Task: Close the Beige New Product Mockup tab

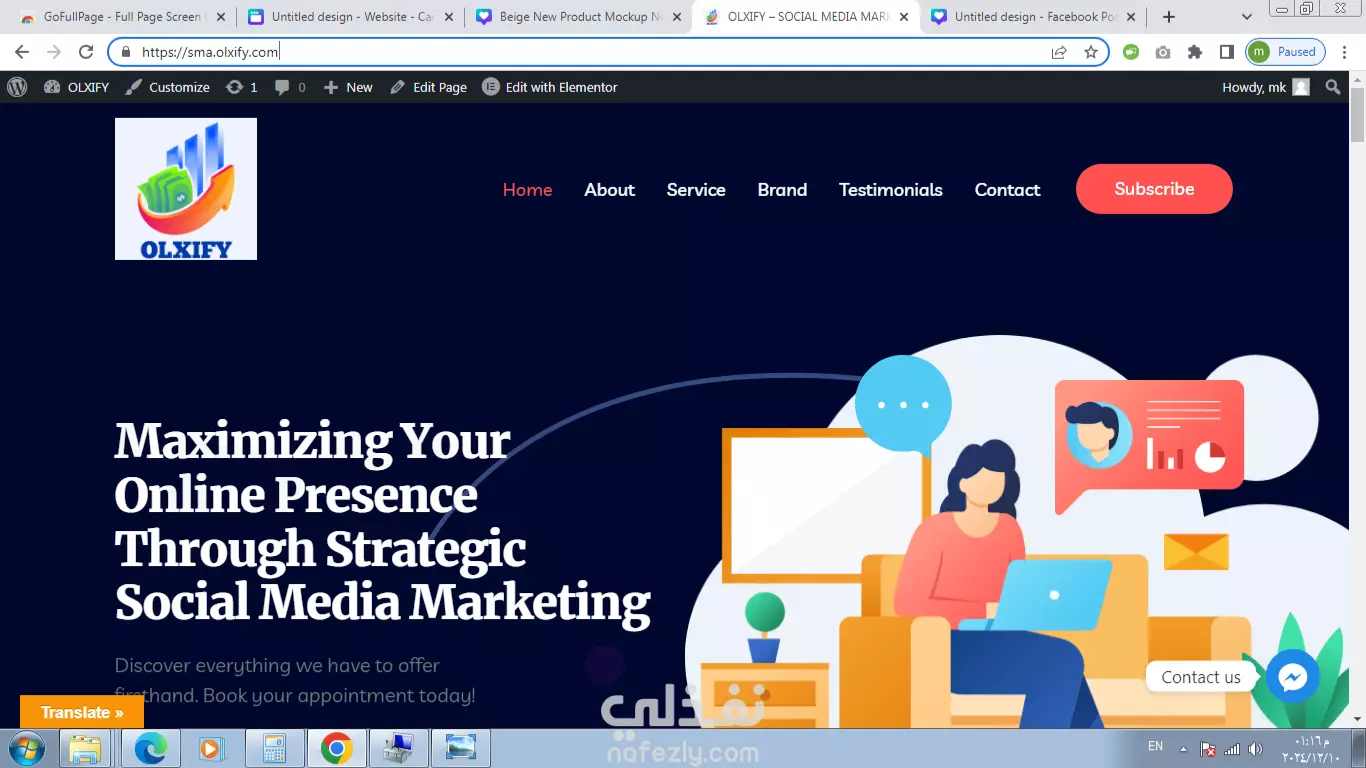Action: click(x=677, y=17)
